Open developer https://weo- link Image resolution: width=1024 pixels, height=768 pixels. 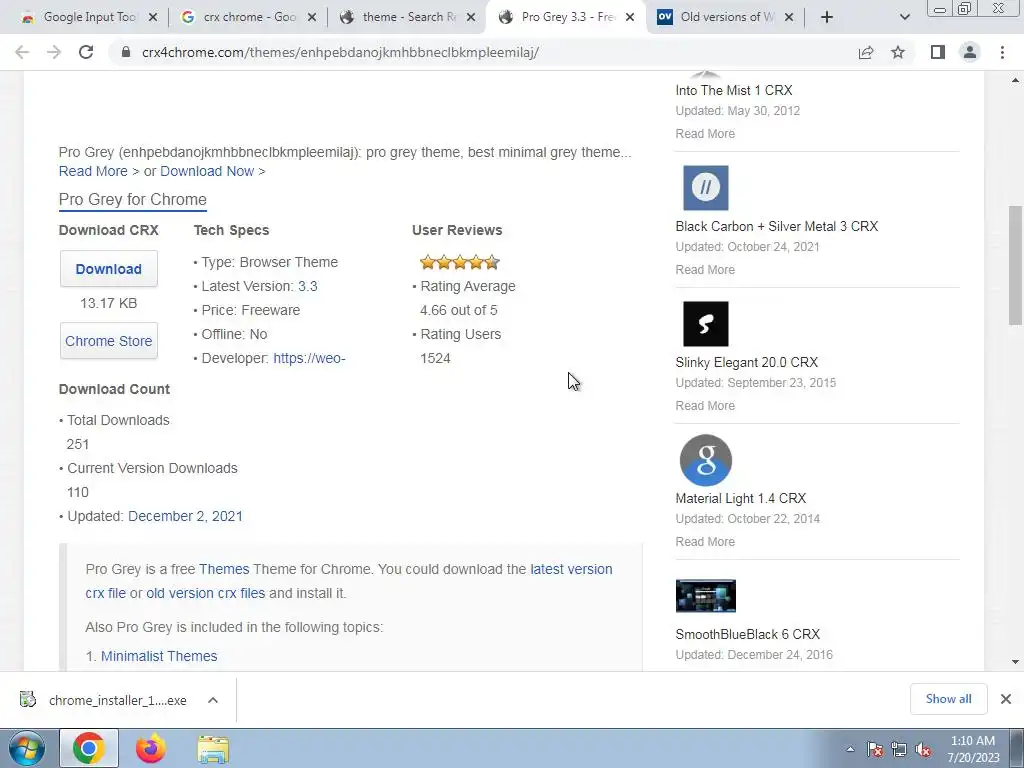click(x=309, y=358)
